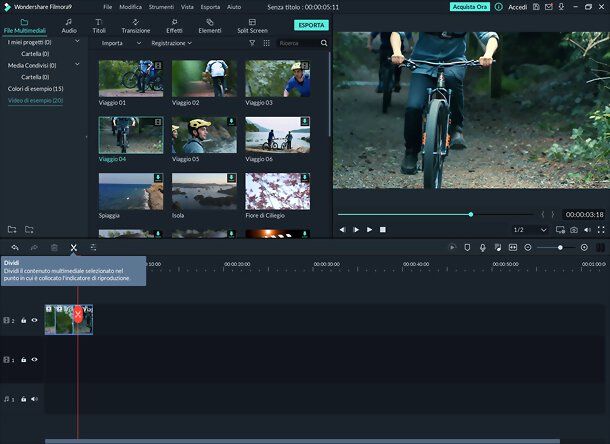Click the red split marker on playhead
The height and width of the screenshot is (444, 610).
[78, 314]
